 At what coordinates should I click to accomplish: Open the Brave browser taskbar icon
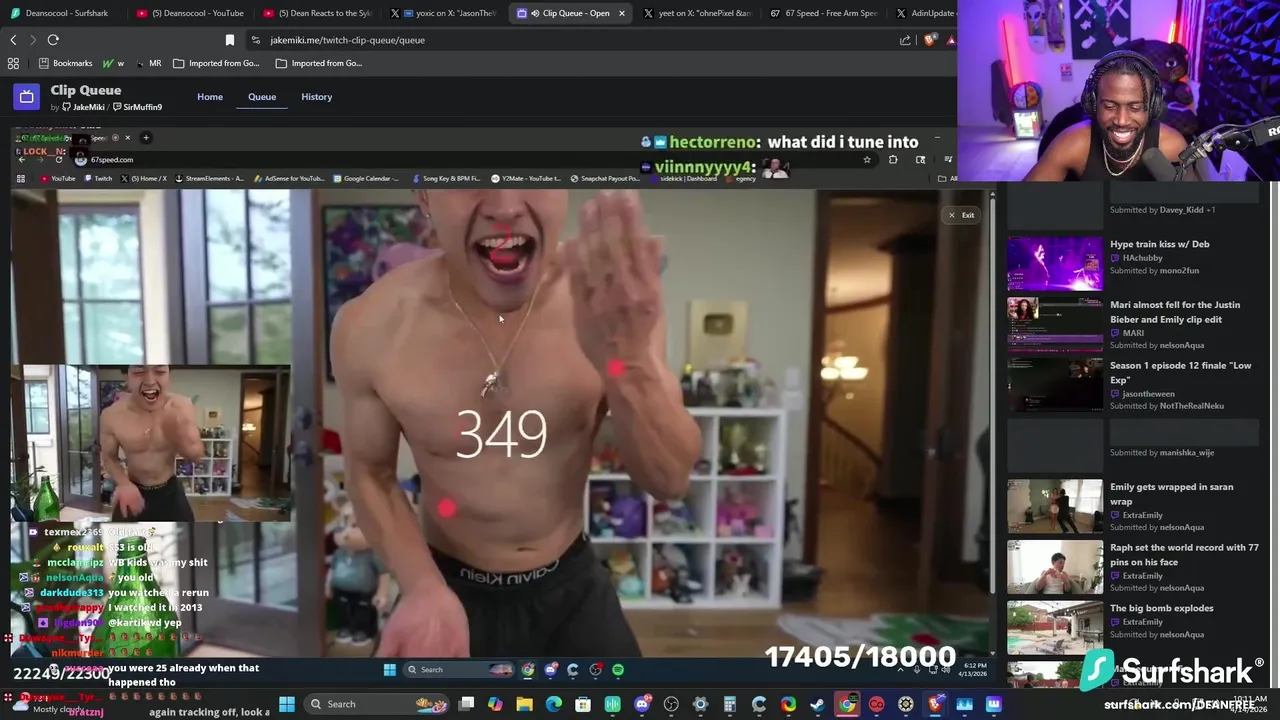pyautogui.click(x=935, y=704)
